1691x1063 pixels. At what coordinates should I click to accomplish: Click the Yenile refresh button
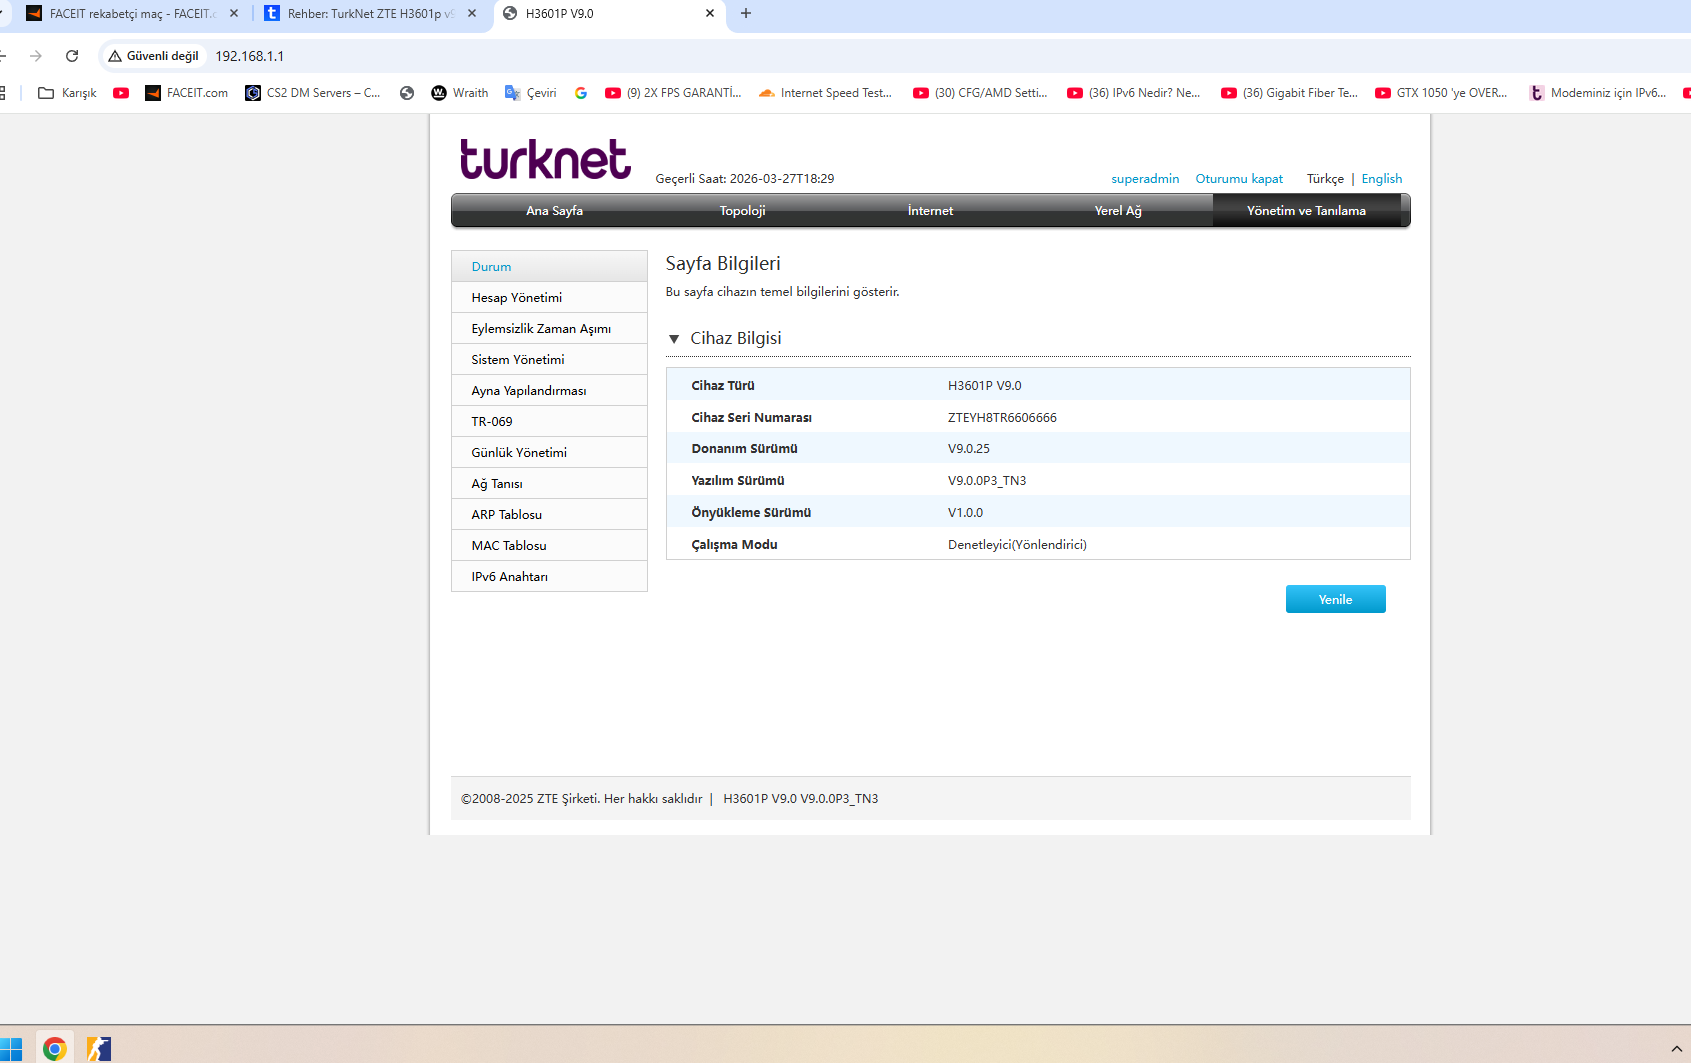1335,599
